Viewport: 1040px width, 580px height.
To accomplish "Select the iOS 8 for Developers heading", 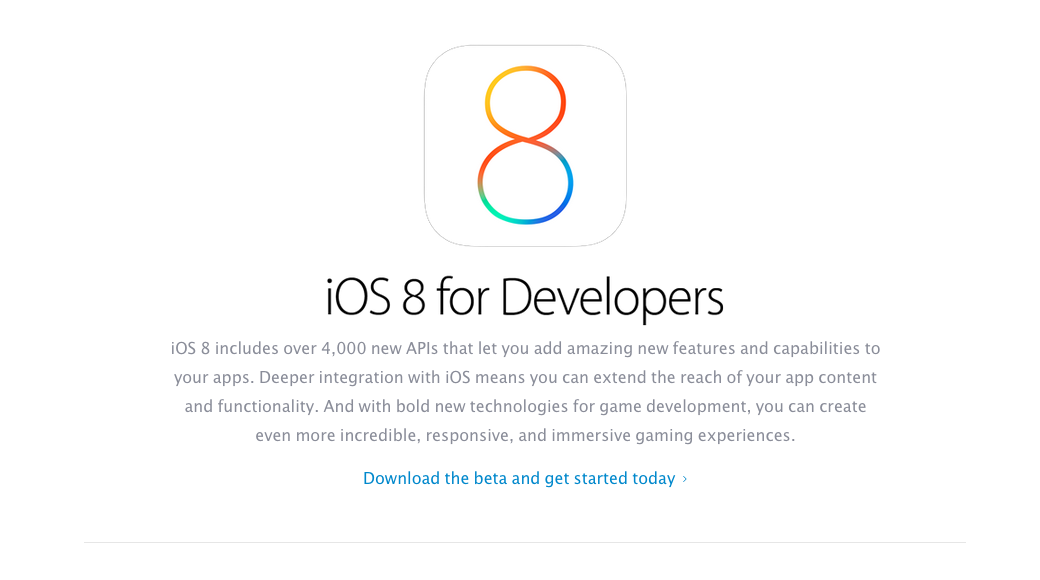I will pos(524,297).
